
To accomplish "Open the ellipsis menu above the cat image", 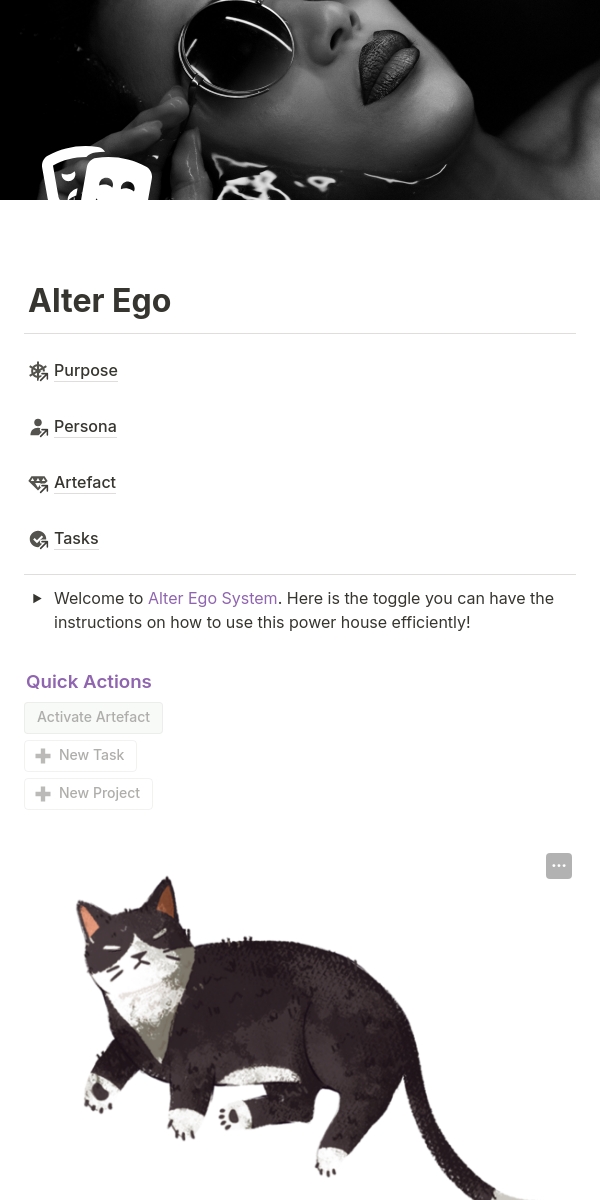I will click(559, 866).
